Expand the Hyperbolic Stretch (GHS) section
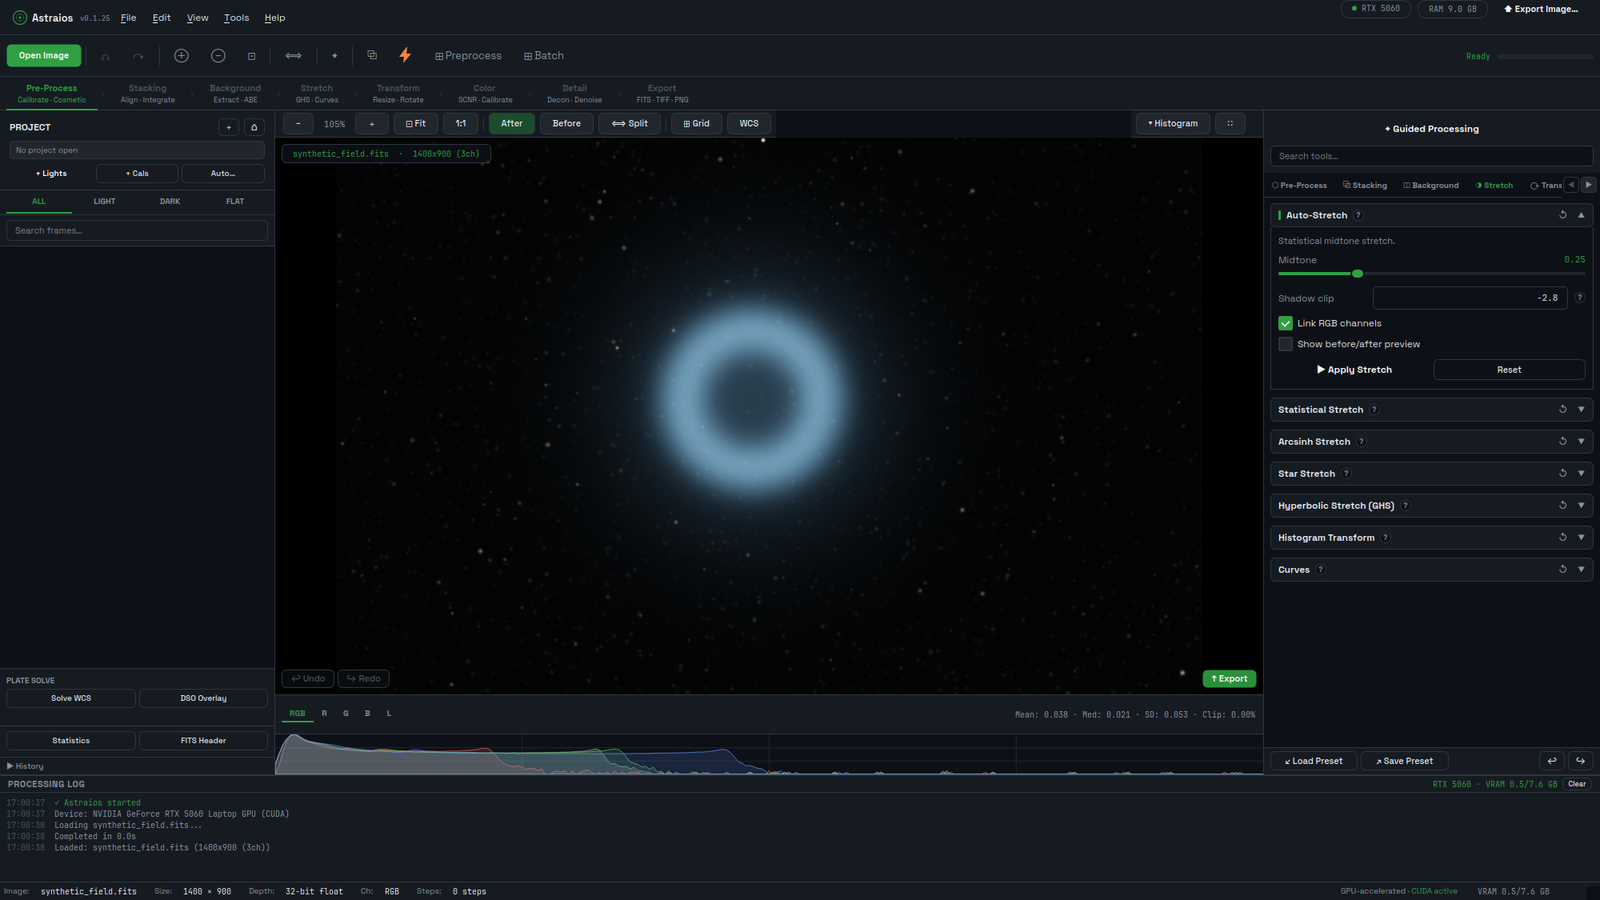This screenshot has height=900, width=1600. pos(1581,506)
